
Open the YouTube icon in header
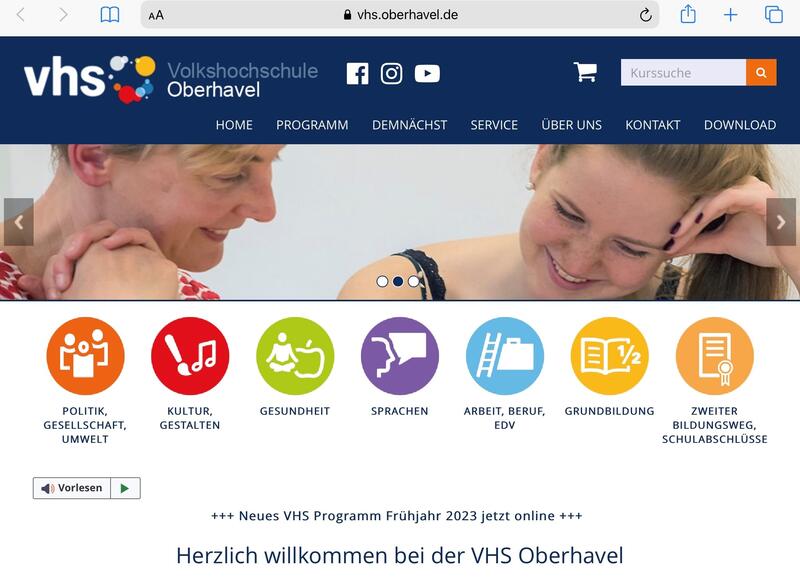pyautogui.click(x=427, y=73)
